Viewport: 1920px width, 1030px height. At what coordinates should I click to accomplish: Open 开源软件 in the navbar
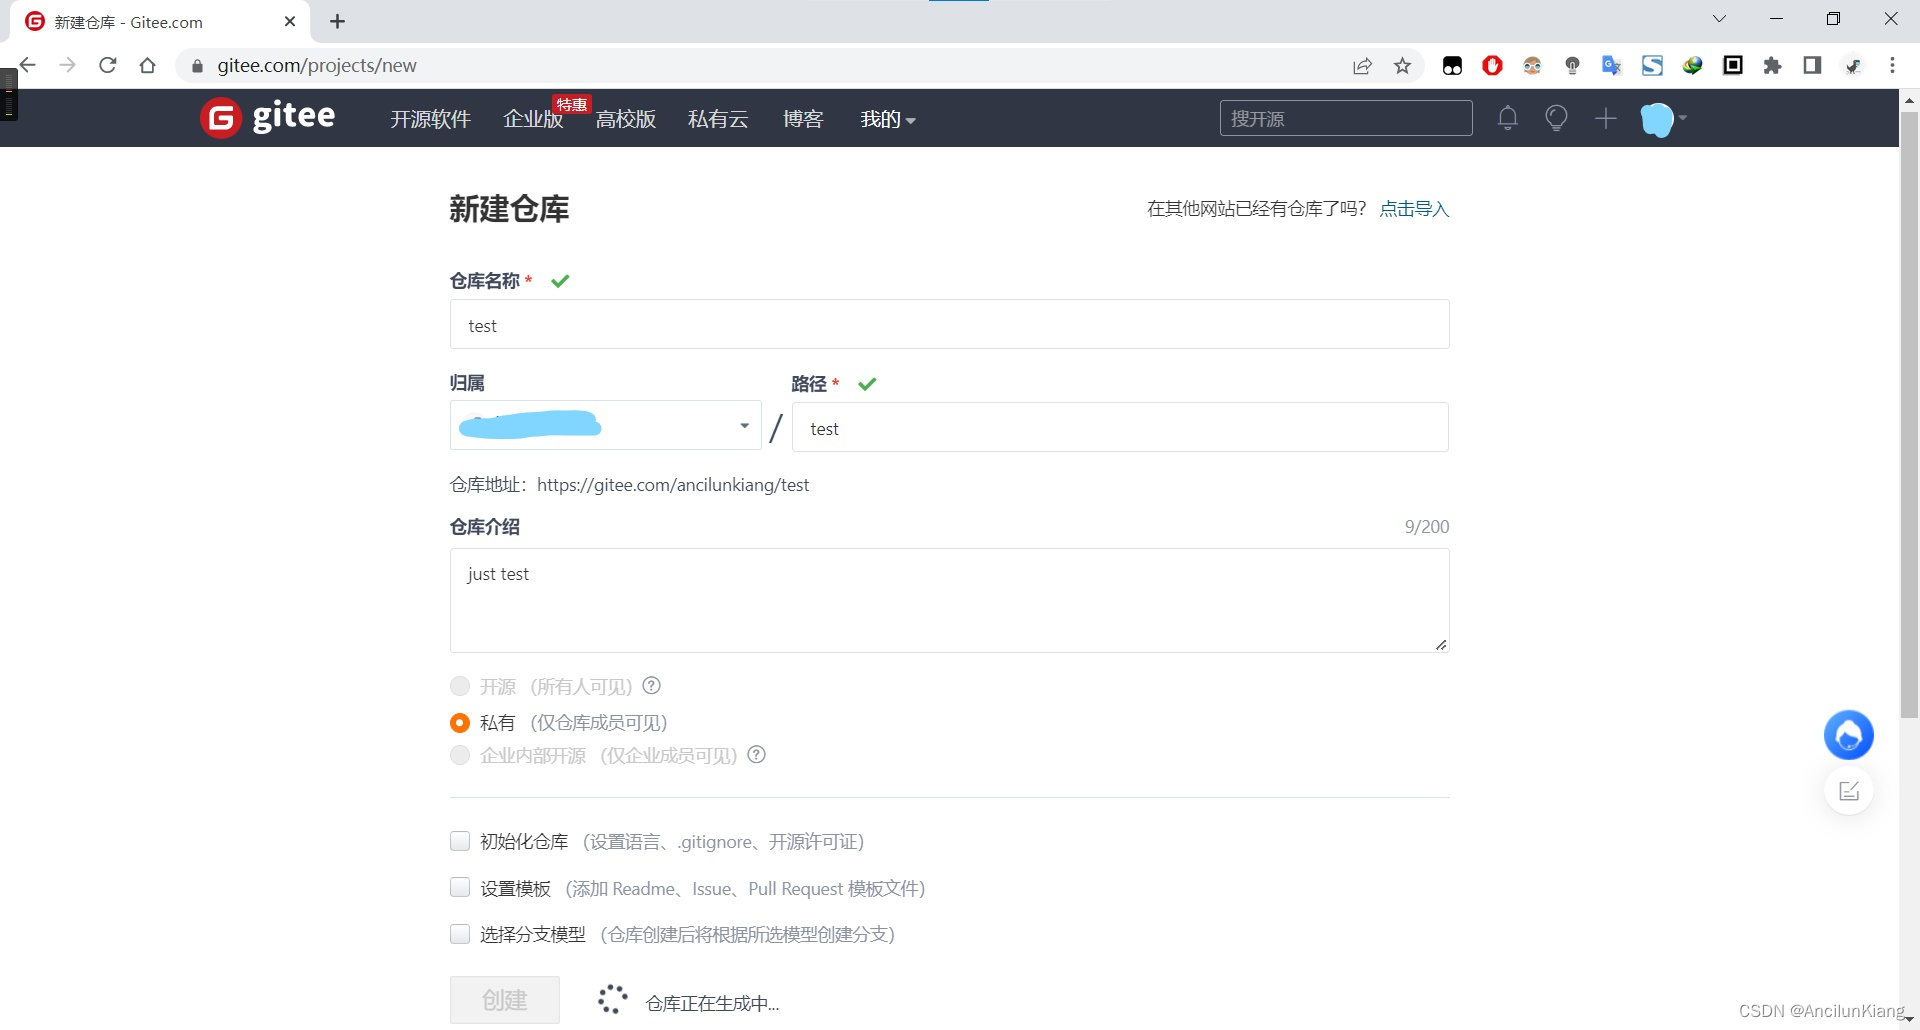coord(430,119)
